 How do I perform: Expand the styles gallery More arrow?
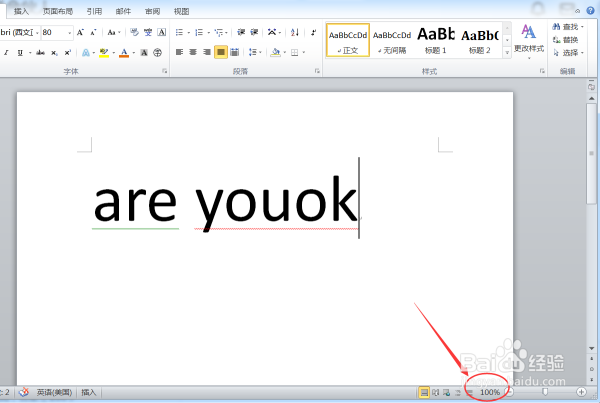coord(507,52)
